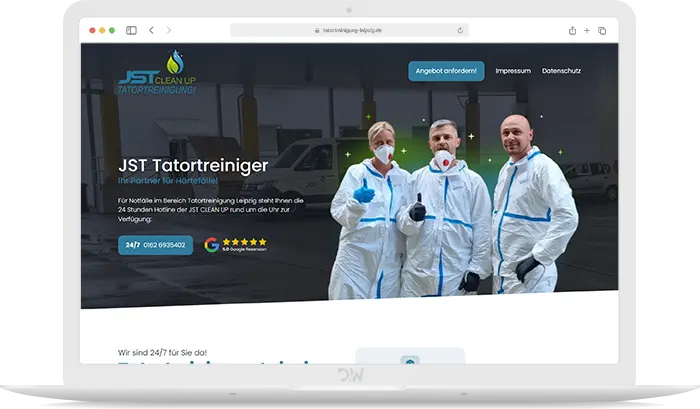Image resolution: width=700 pixels, height=409 pixels.
Task: Click the Für Notfälle im Bereich paragraph
Action: [211, 210]
